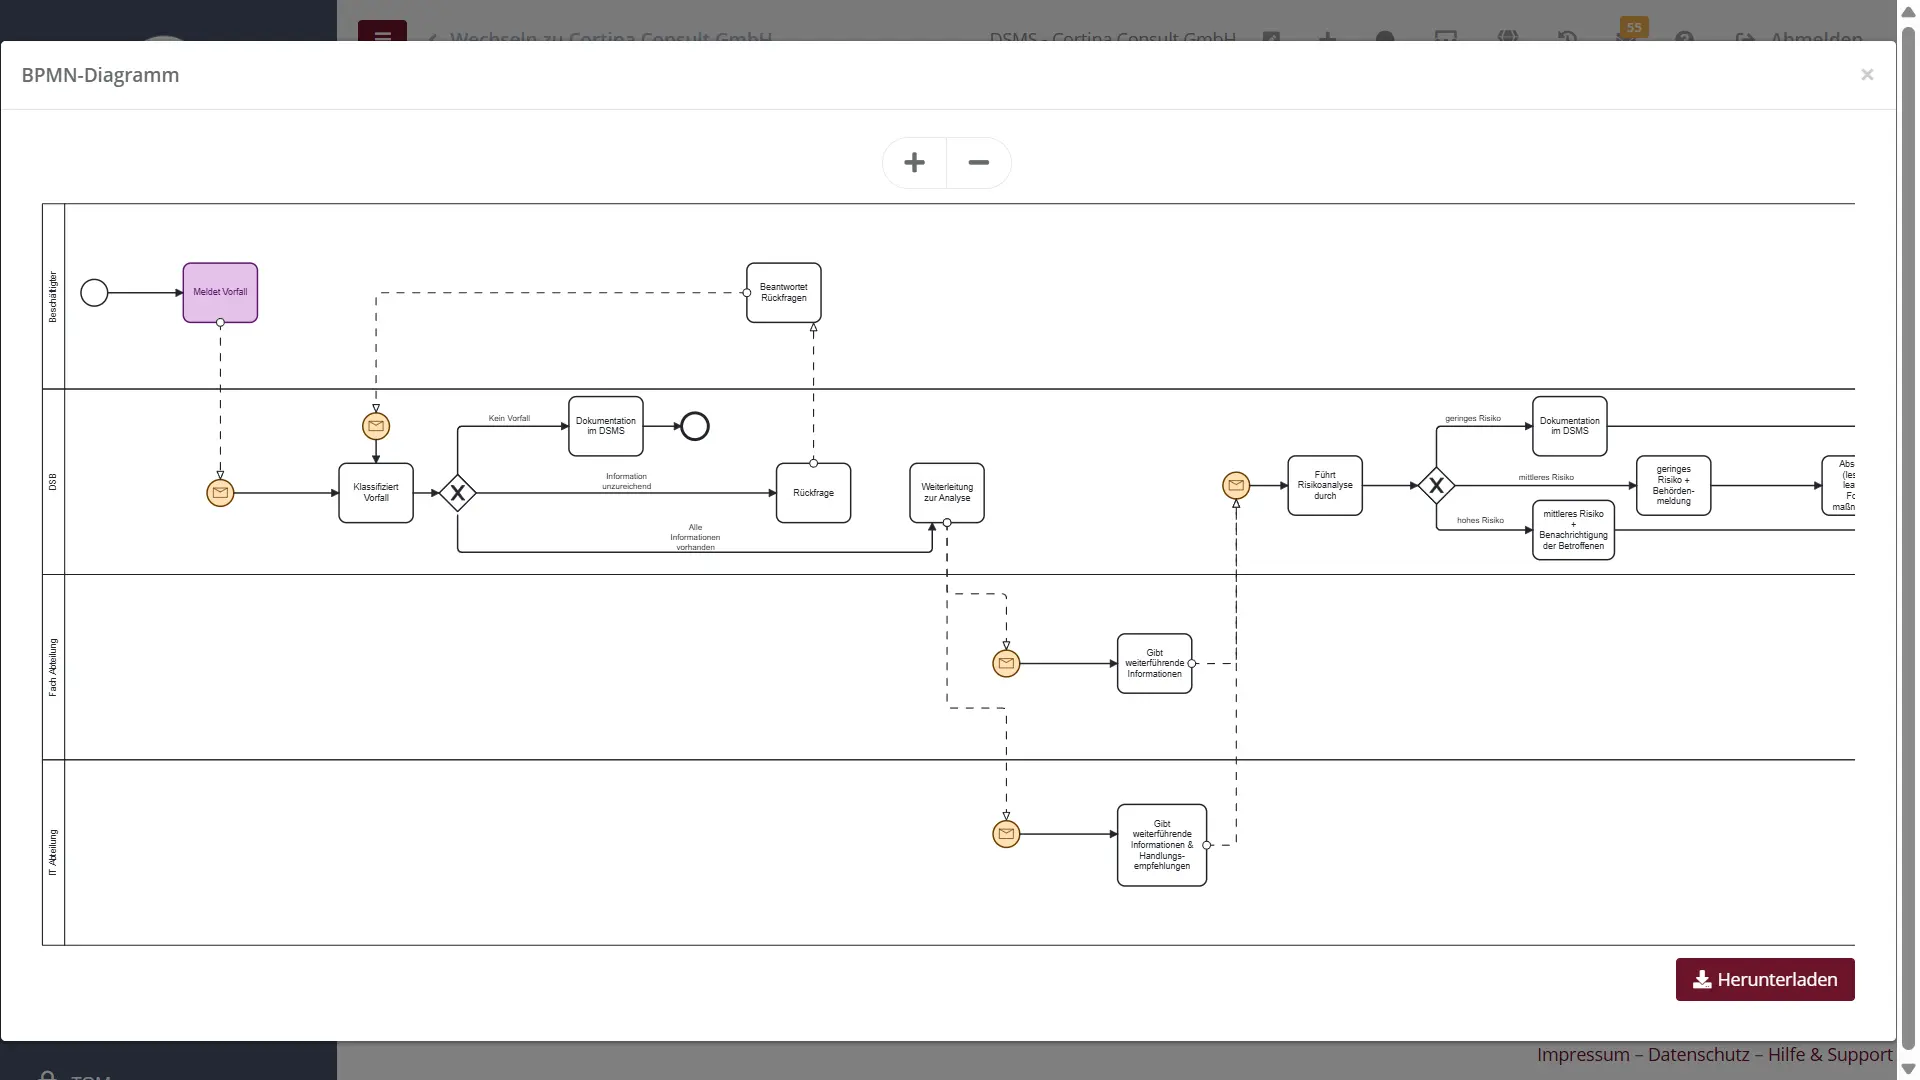This screenshot has width=1920, height=1080.
Task: Close the BPMN-Diagramm dialog
Action: click(x=1866, y=75)
